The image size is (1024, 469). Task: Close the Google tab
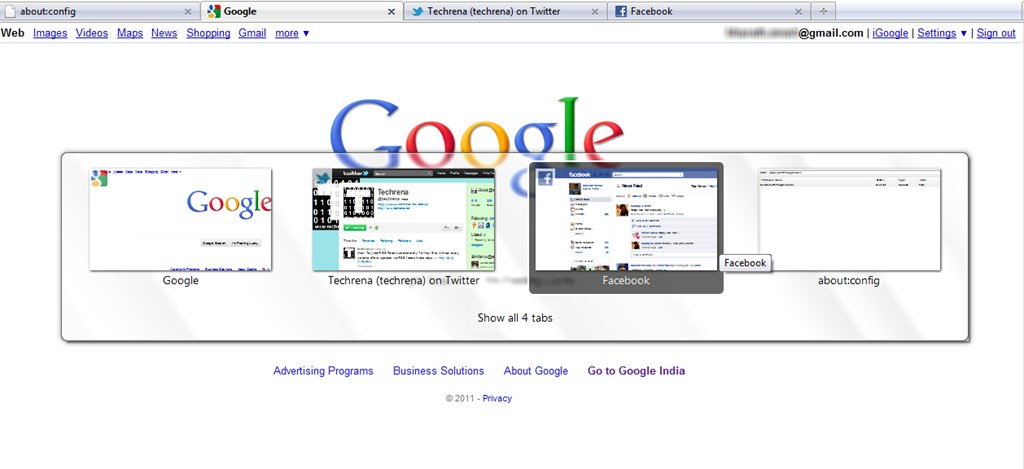click(391, 11)
